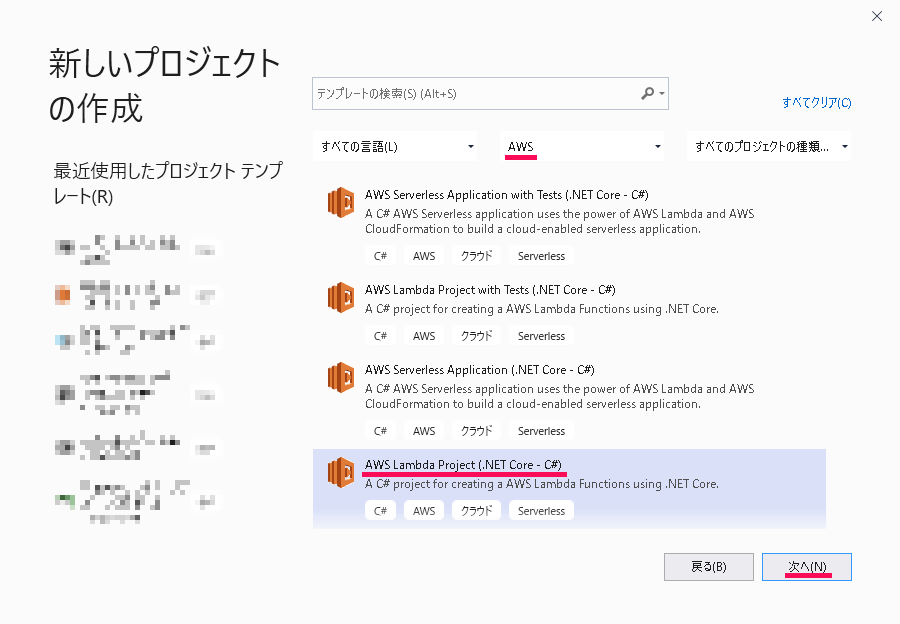Click C# tag under Lambda Project with Tests
This screenshot has width=900, height=624.
tap(380, 336)
